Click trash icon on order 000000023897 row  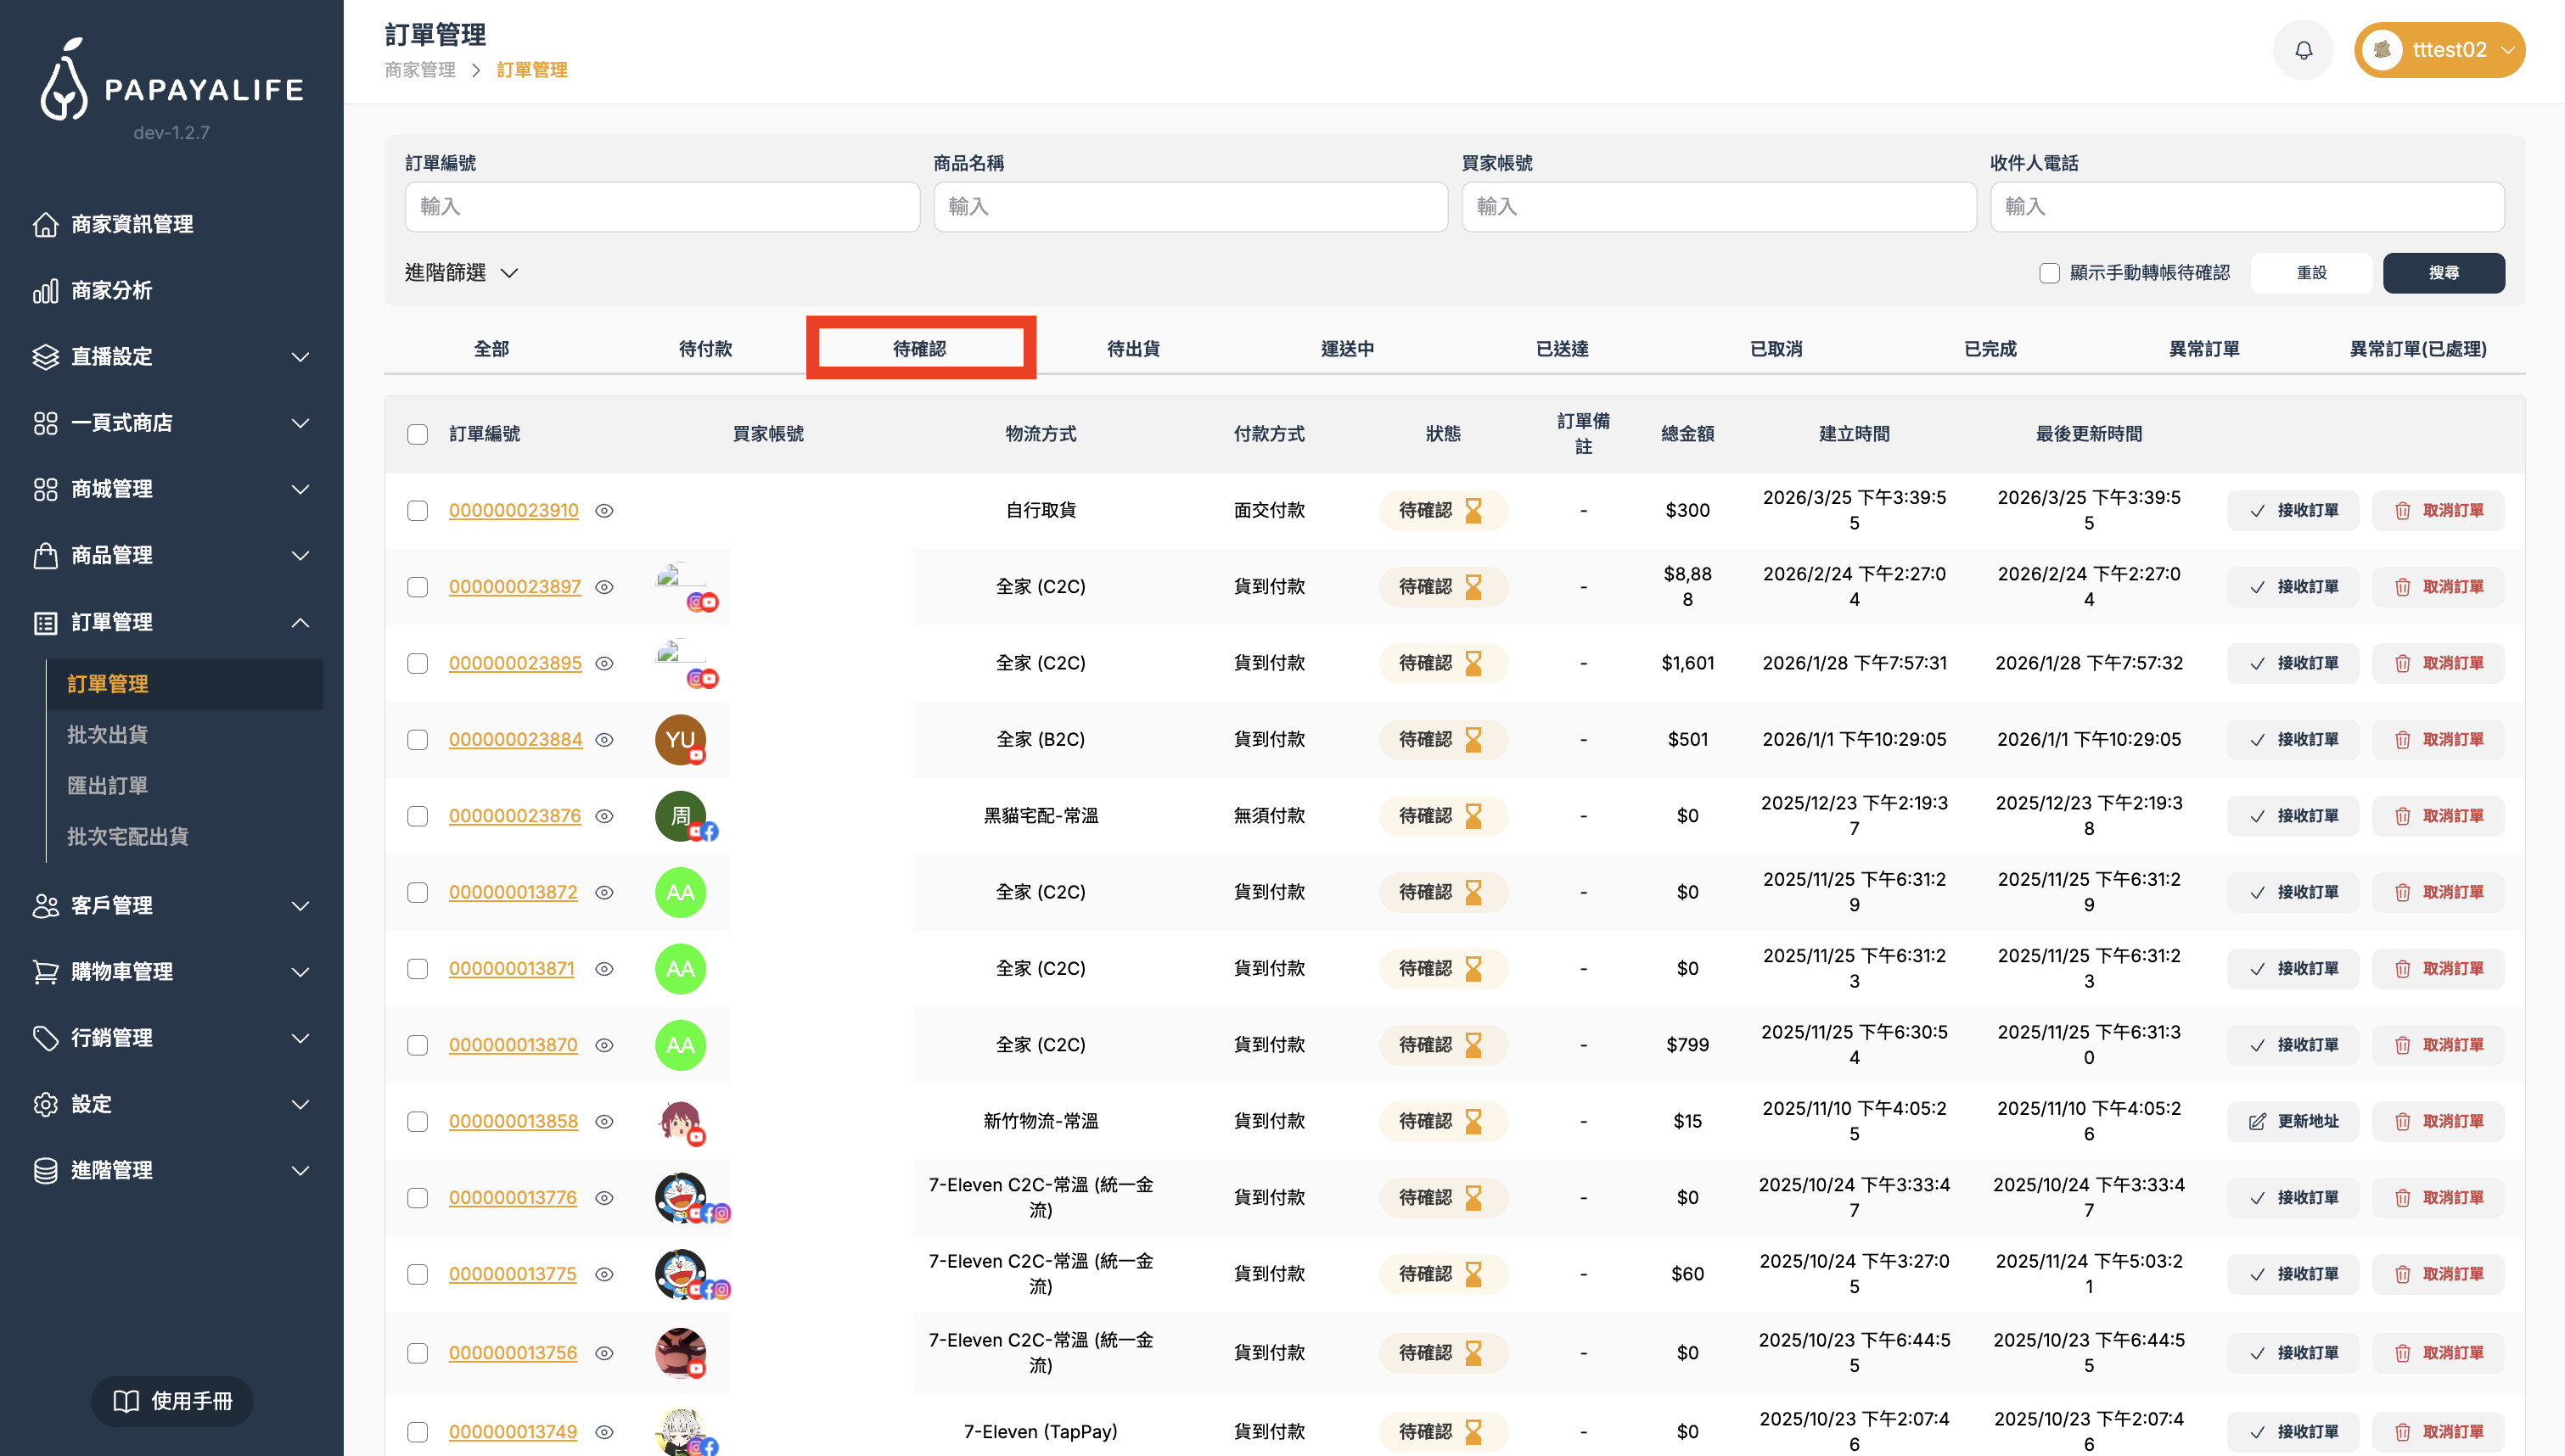click(x=2402, y=587)
